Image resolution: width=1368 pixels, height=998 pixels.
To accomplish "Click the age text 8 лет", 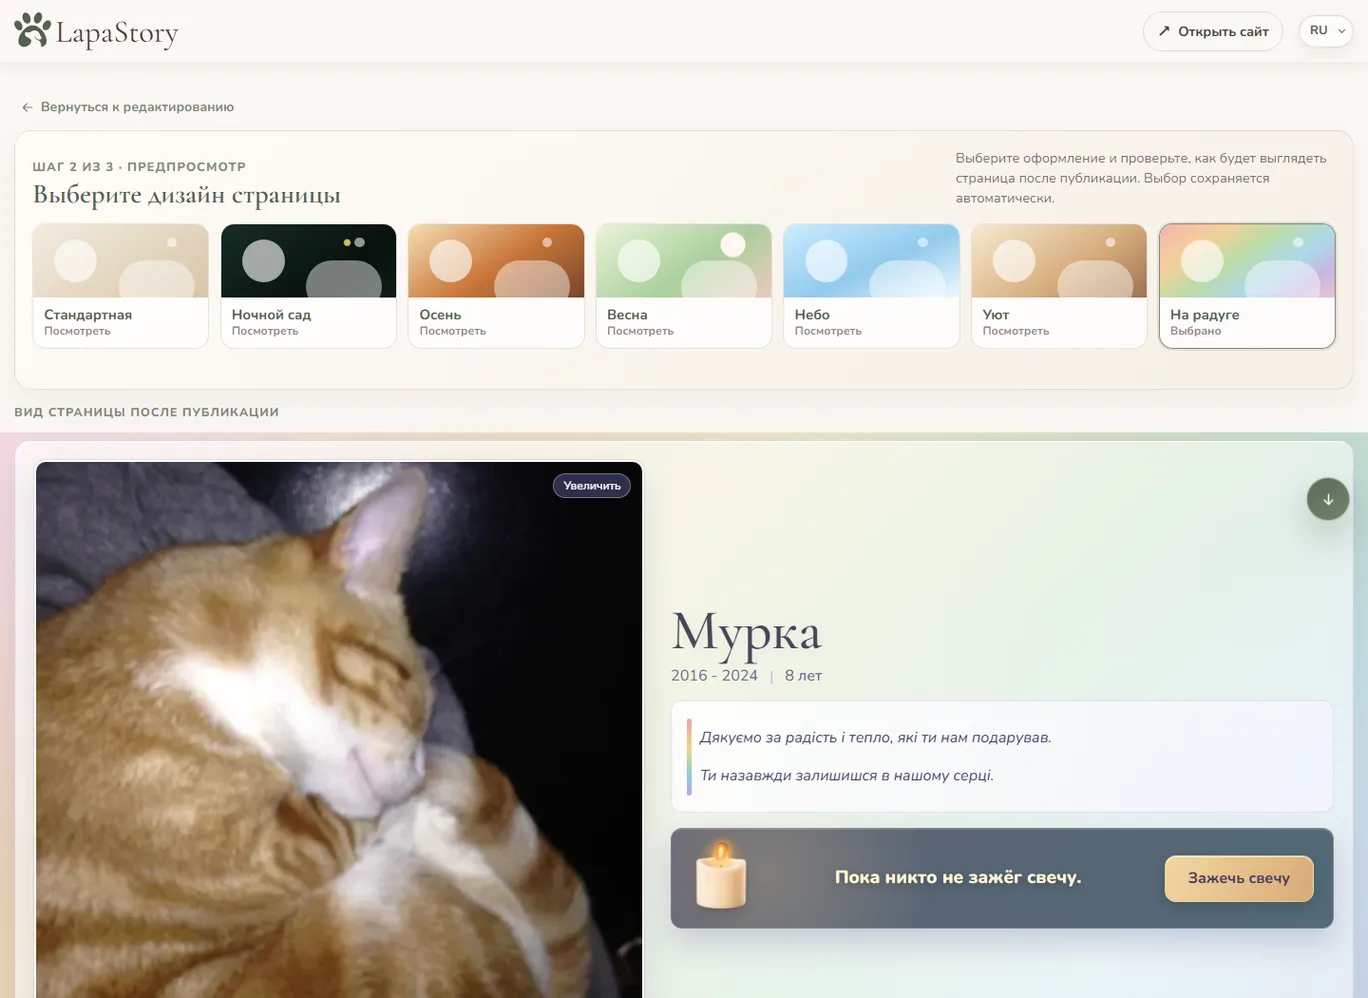I will coord(803,676).
